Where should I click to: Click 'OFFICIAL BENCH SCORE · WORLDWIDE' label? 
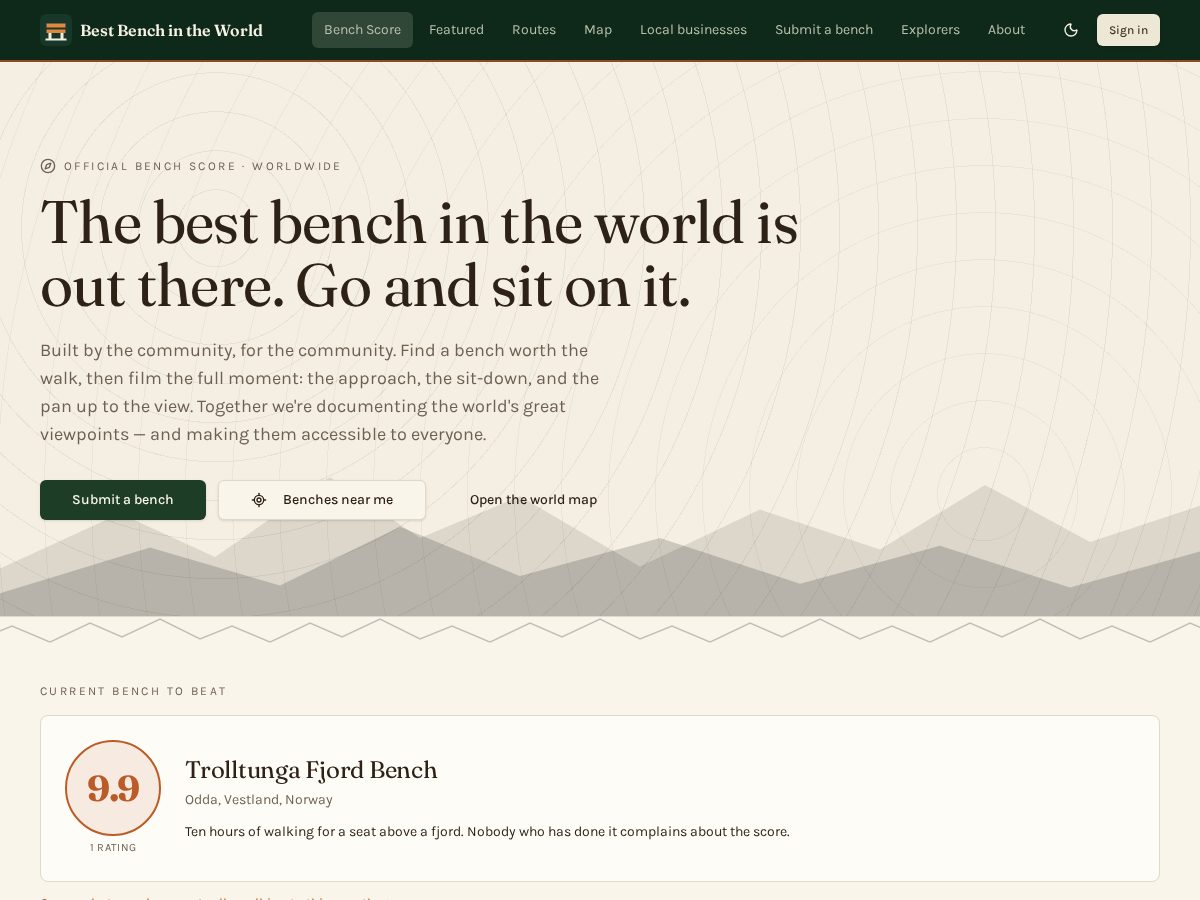[202, 166]
